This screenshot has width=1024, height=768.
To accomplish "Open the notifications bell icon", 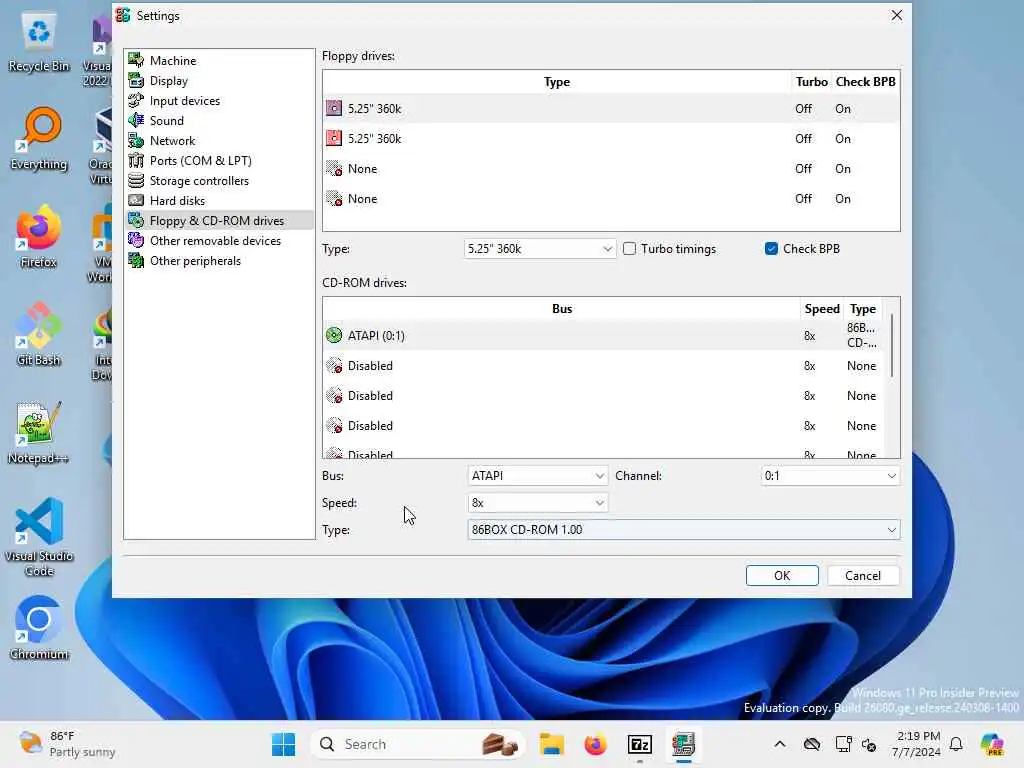I will coord(956,744).
